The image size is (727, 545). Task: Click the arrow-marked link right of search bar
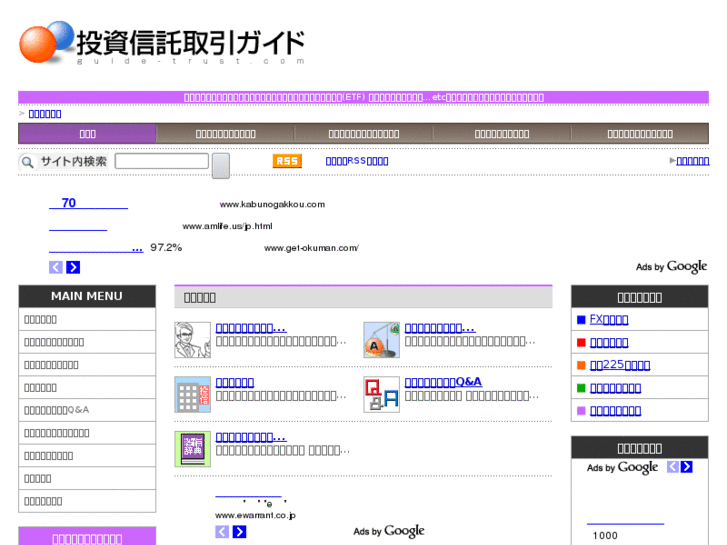693,161
